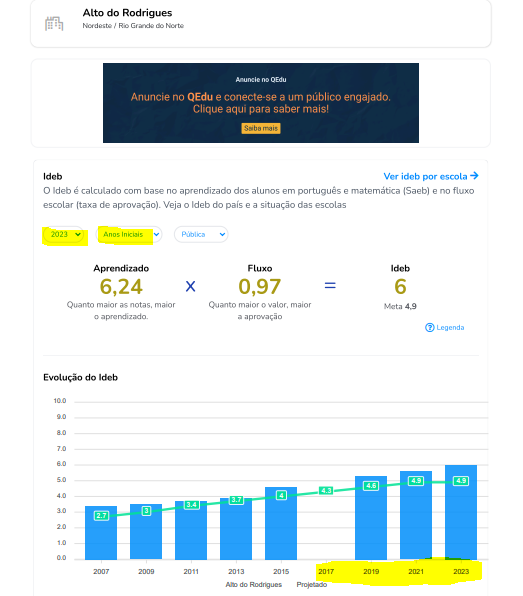Click the 2013 bar in the chart

click(x=236, y=529)
